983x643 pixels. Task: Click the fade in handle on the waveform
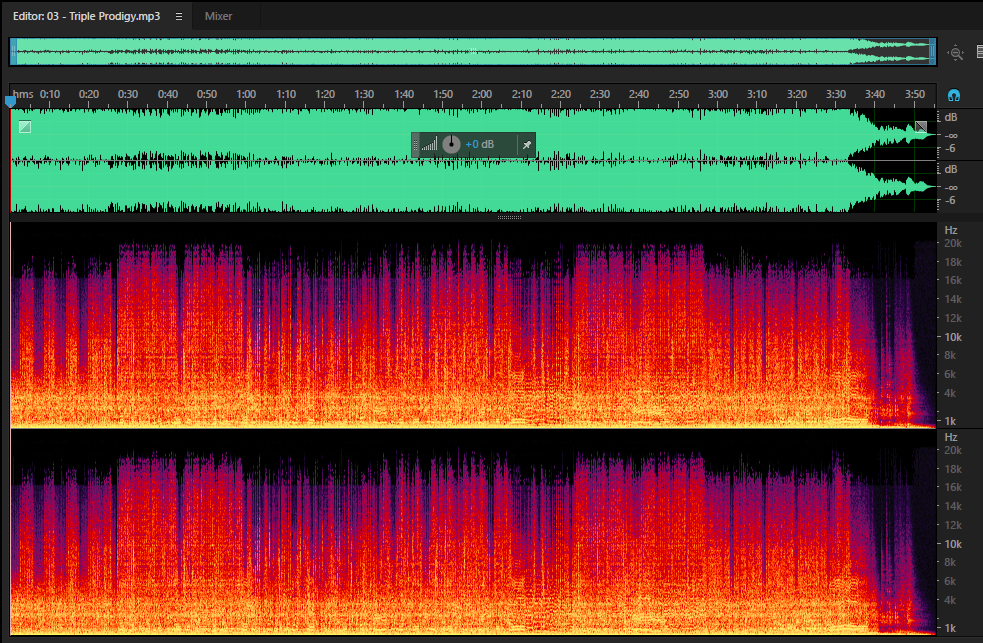coord(25,127)
